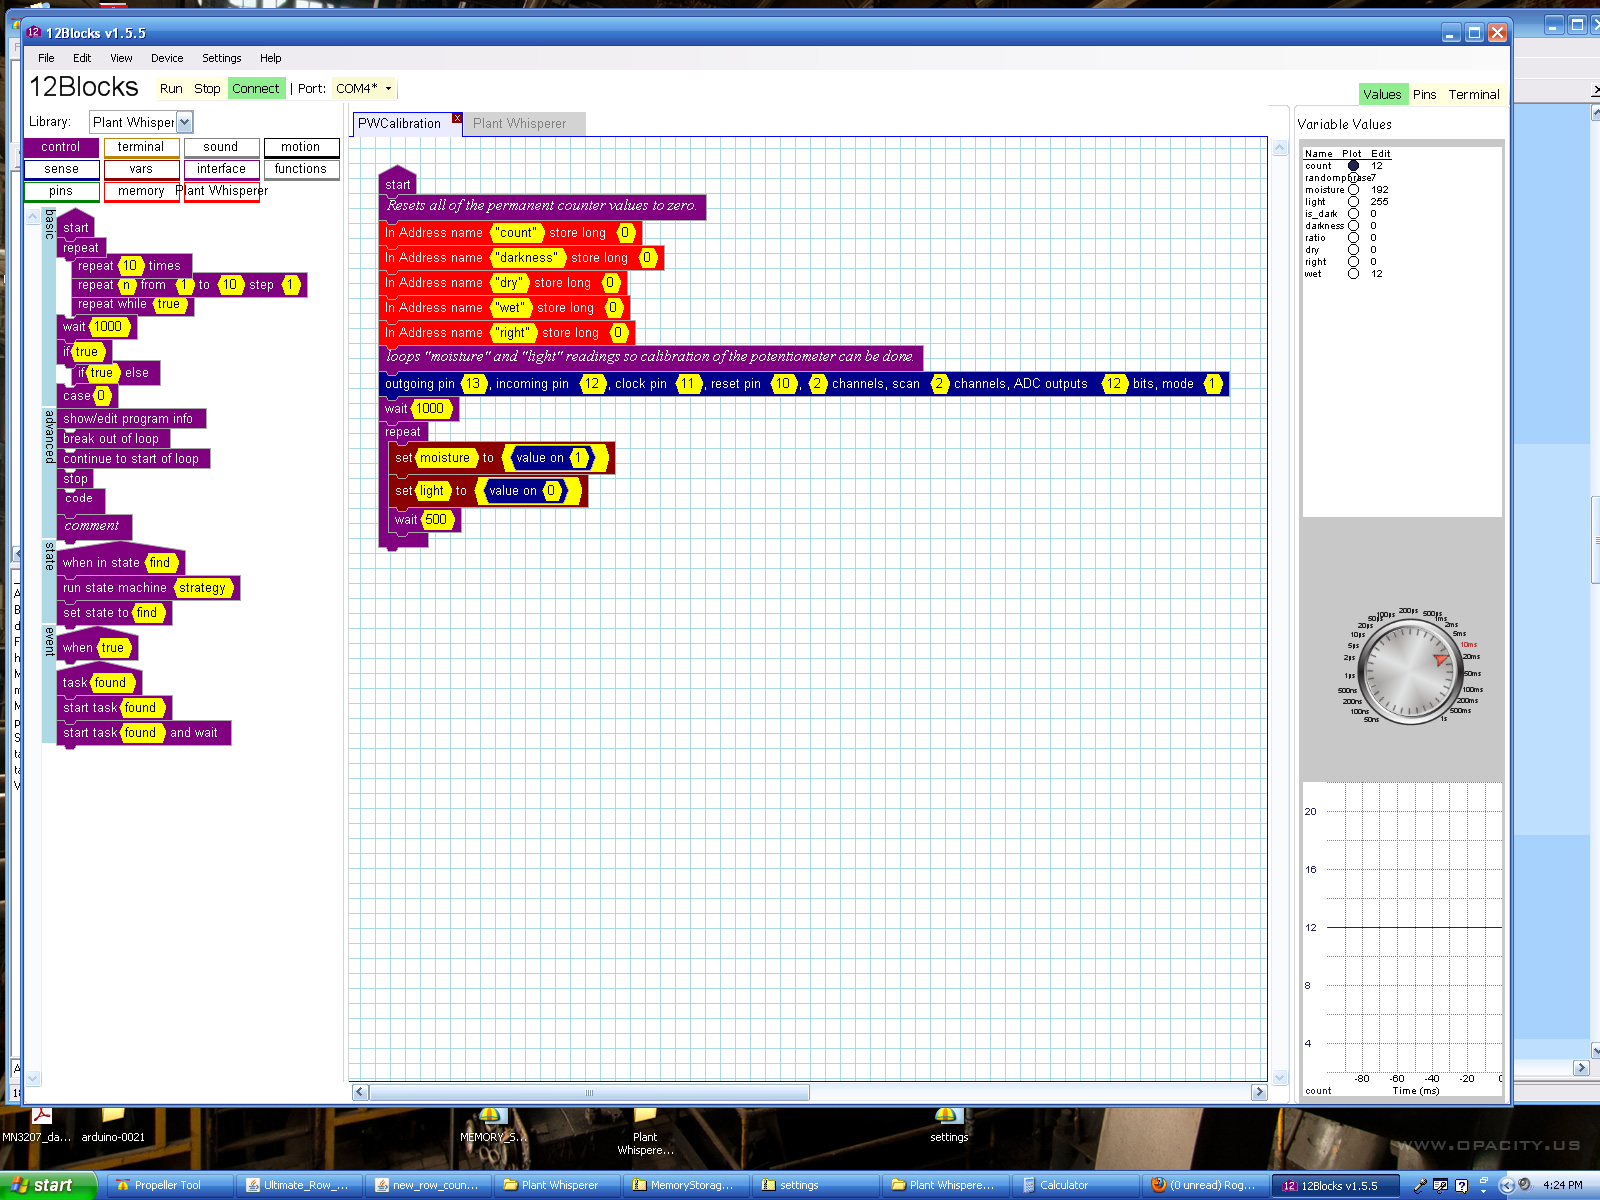
Task: Switch to the Pins panel tab
Action: click(x=1424, y=94)
